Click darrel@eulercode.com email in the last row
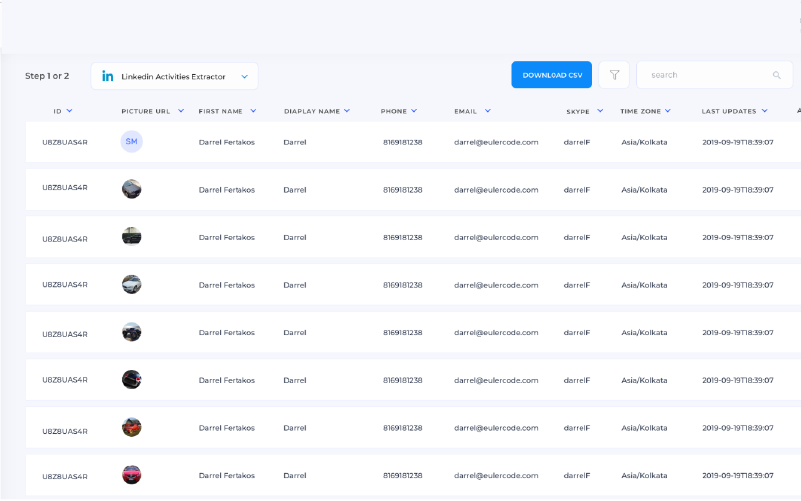This screenshot has width=801, height=501. pyautogui.click(x=496, y=475)
